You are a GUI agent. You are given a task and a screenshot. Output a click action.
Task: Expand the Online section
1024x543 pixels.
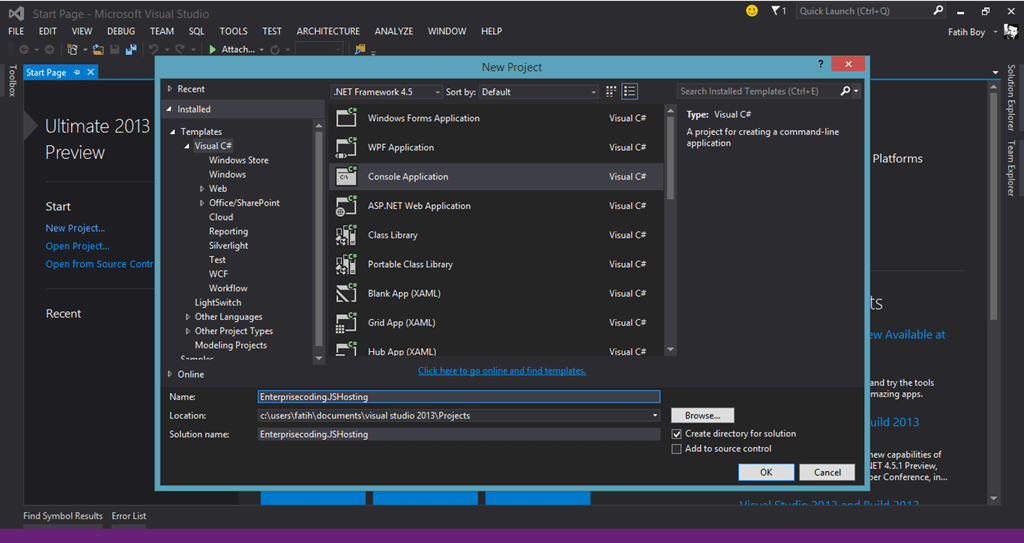(170, 374)
